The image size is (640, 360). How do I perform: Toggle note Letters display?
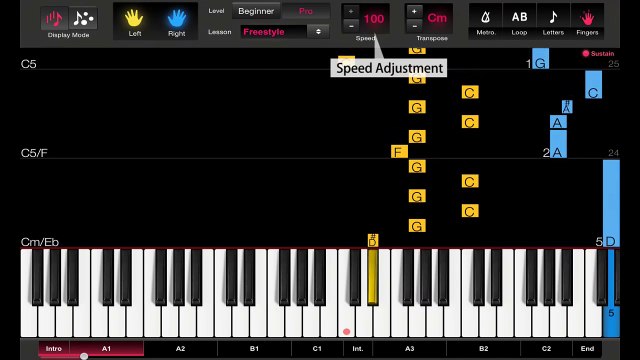(x=553, y=21)
